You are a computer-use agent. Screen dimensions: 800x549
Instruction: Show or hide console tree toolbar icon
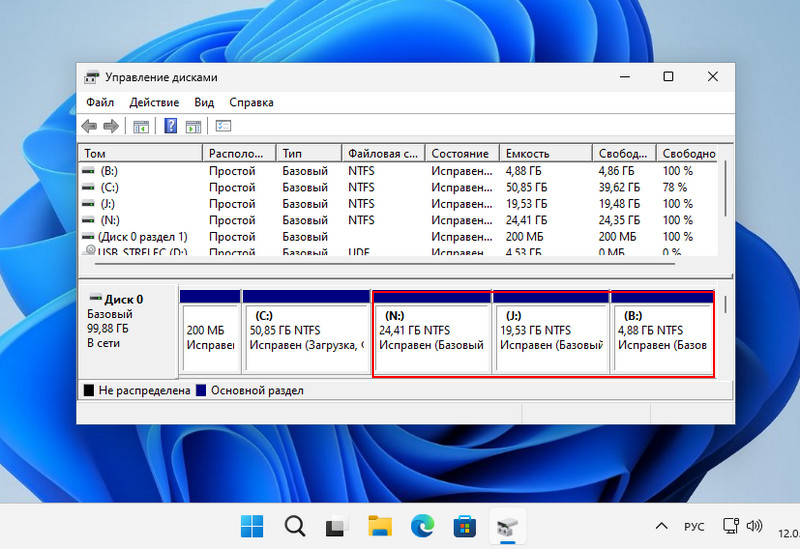[x=141, y=126]
